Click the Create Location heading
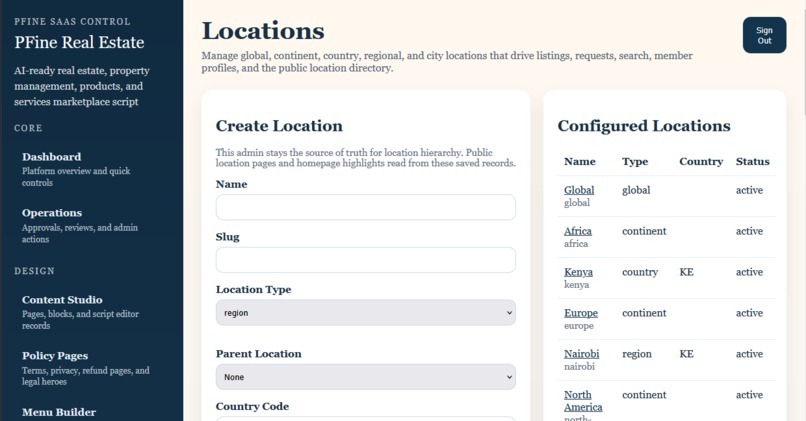 [279, 126]
